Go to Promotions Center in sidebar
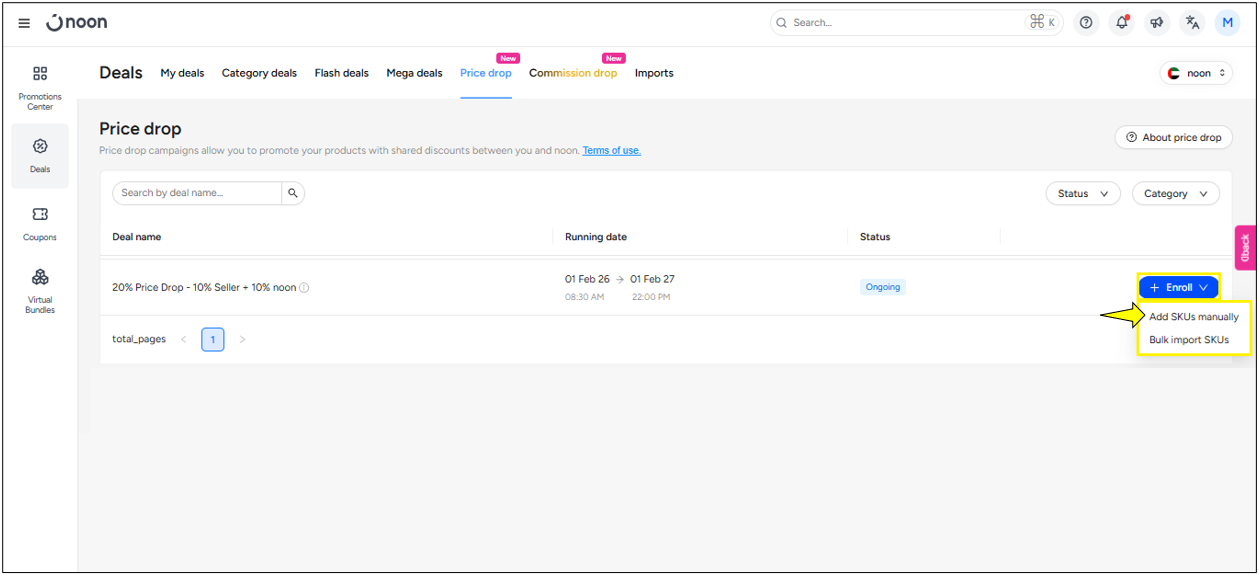This screenshot has width=1259, height=575. pos(40,87)
